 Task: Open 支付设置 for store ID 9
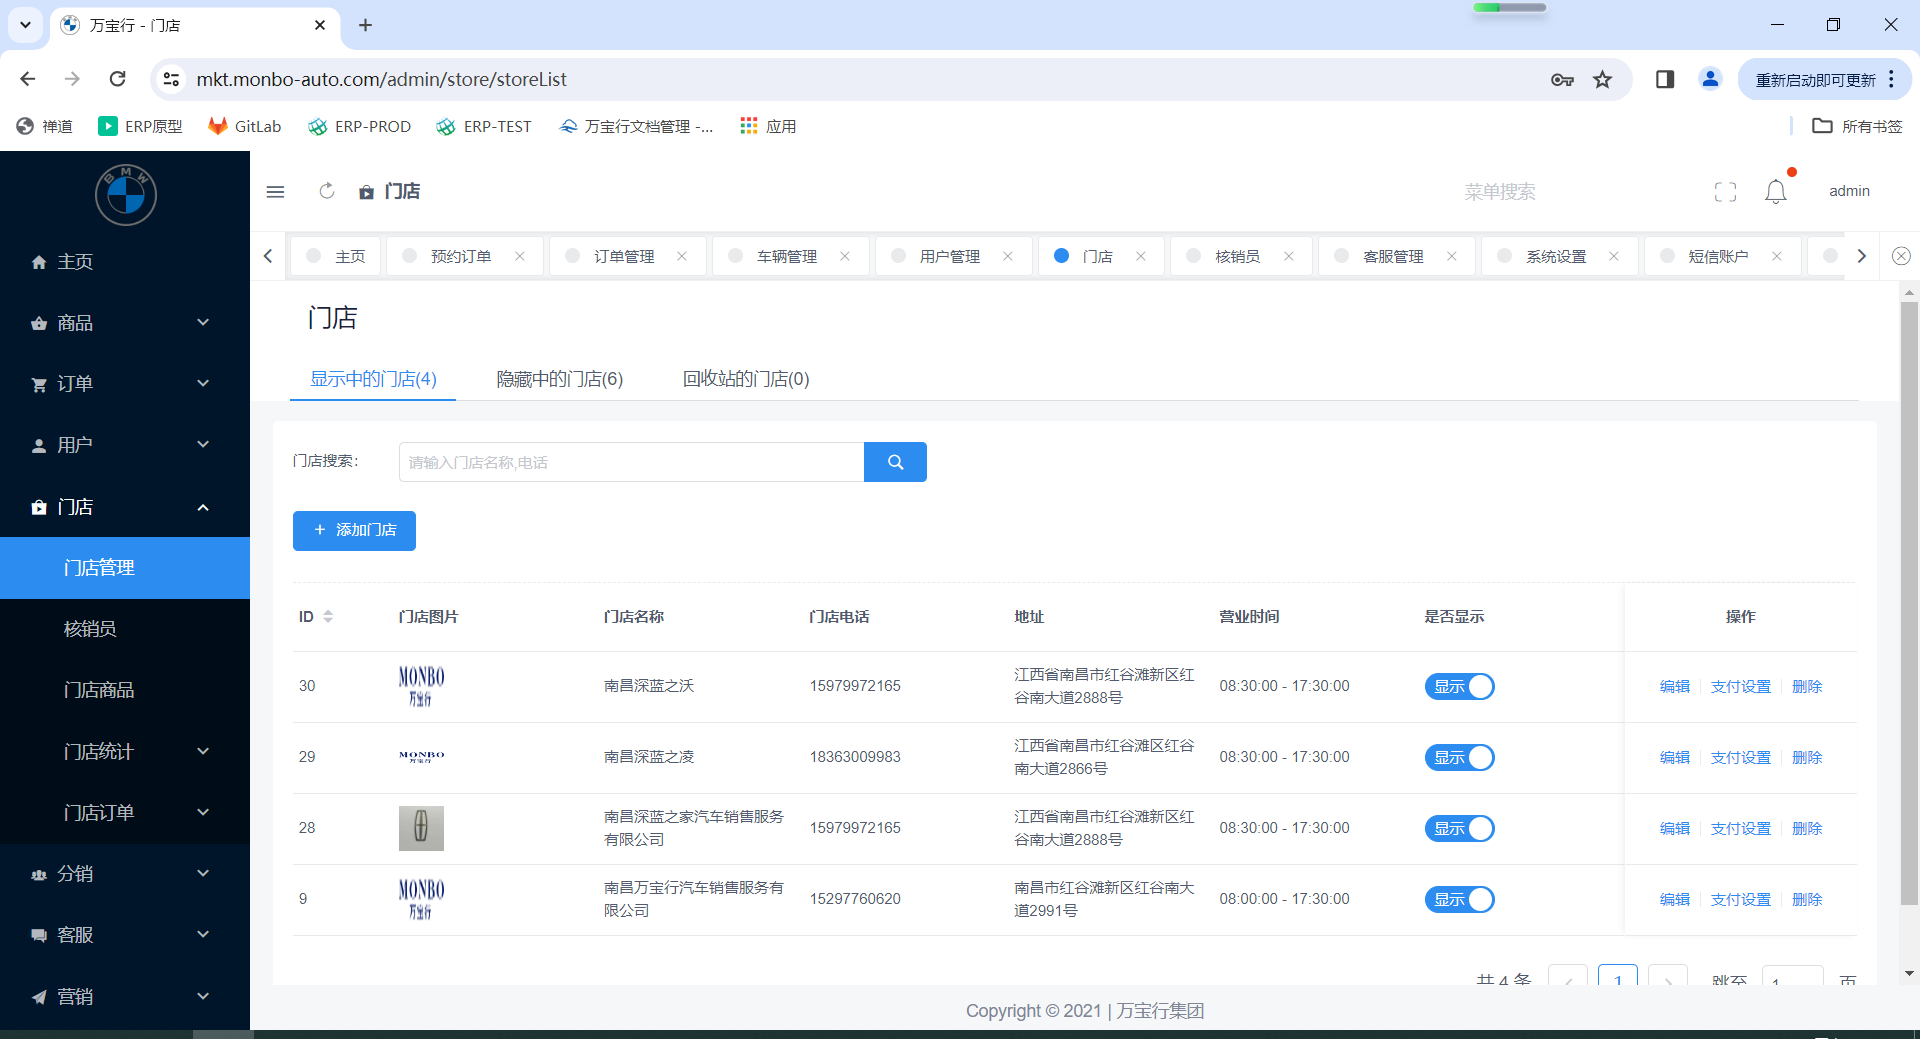1740,900
